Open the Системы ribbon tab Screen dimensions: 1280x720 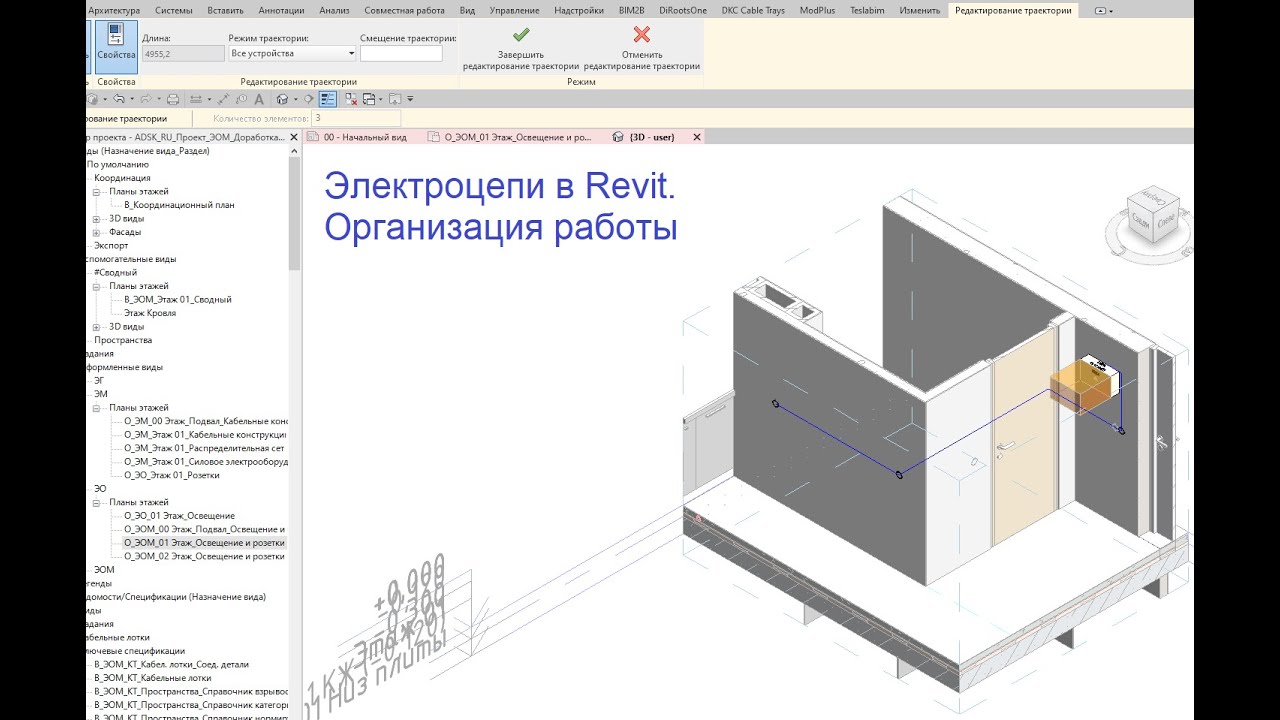click(x=174, y=10)
